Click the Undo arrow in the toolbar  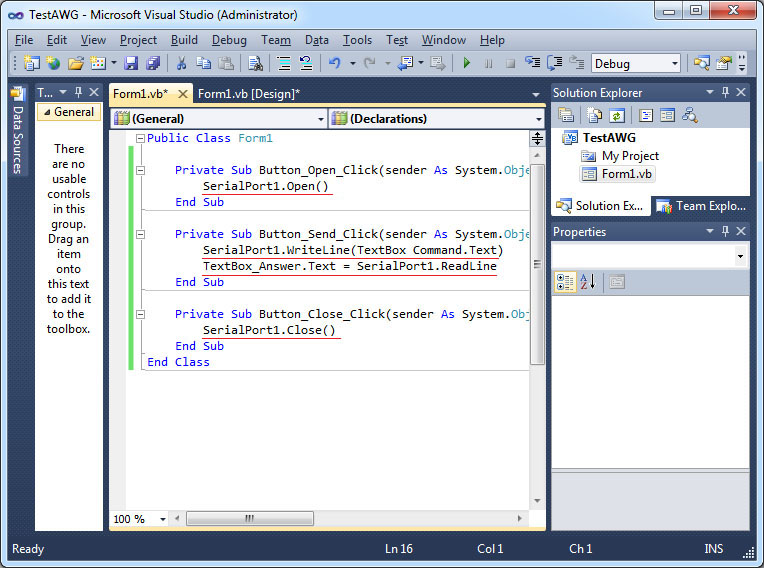334,63
